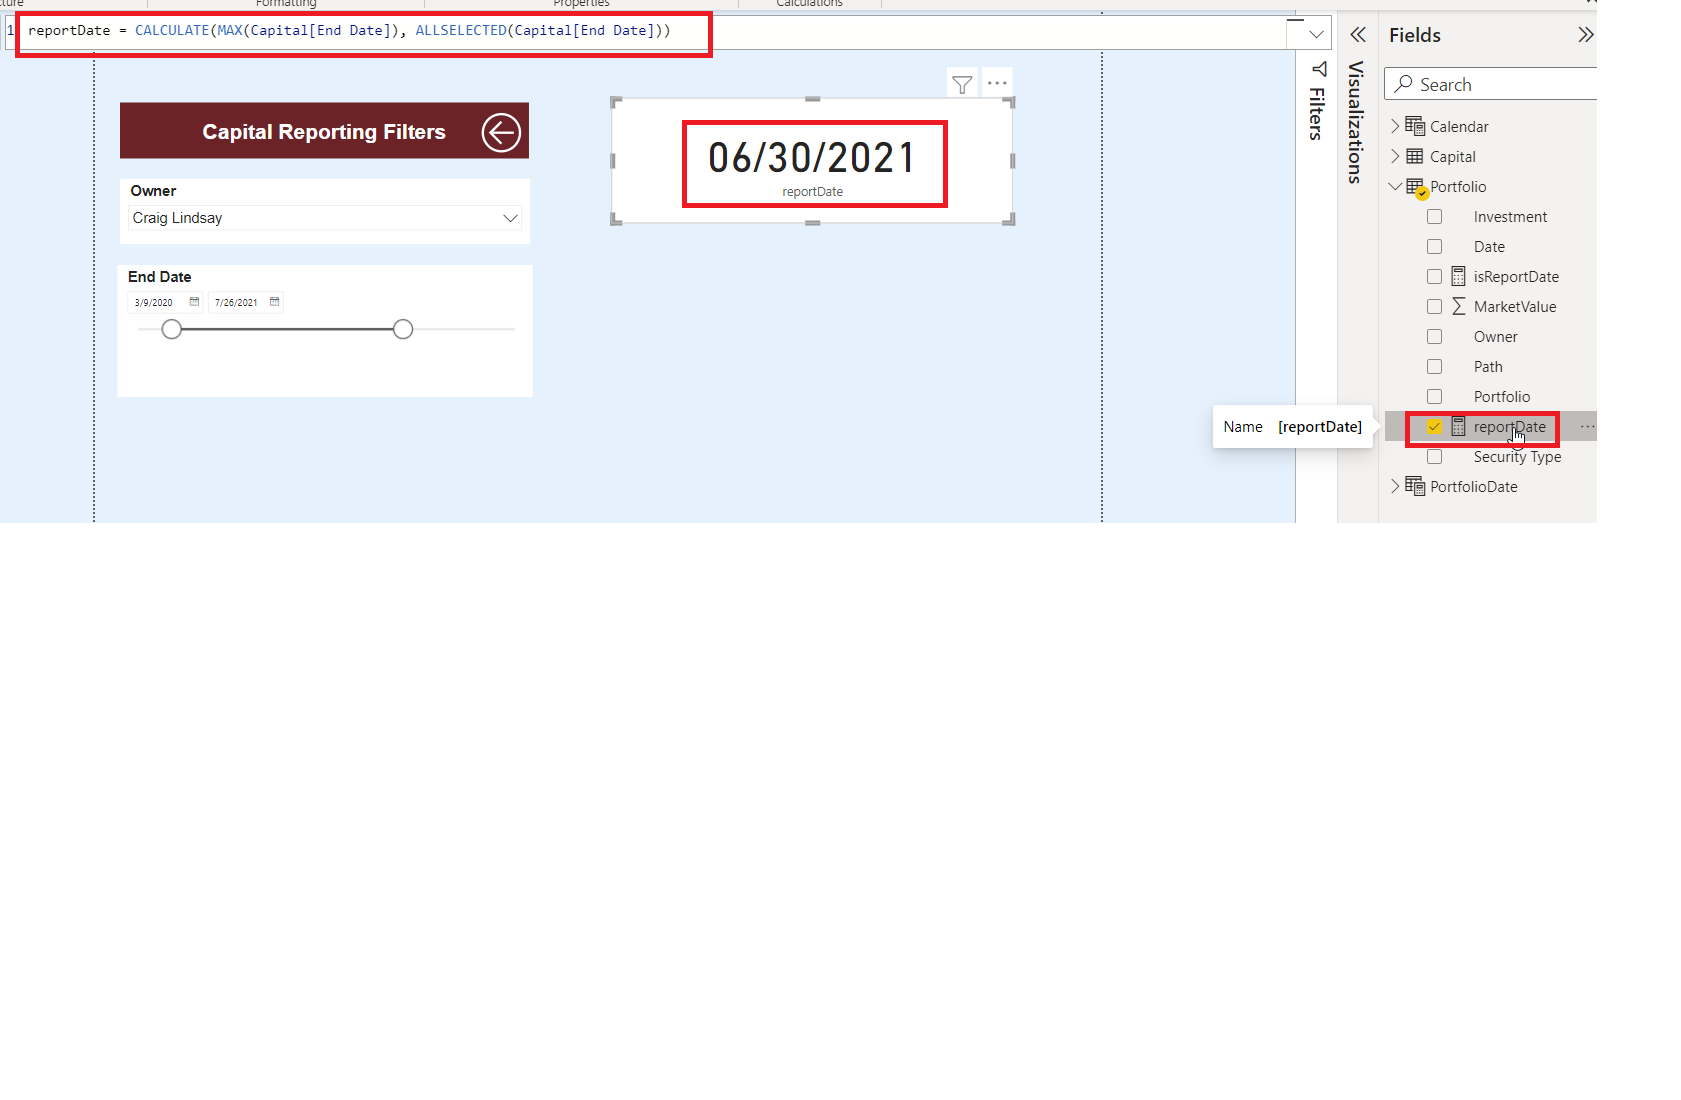Expand the Calendar table
1681x1100 pixels.
[x=1395, y=126]
